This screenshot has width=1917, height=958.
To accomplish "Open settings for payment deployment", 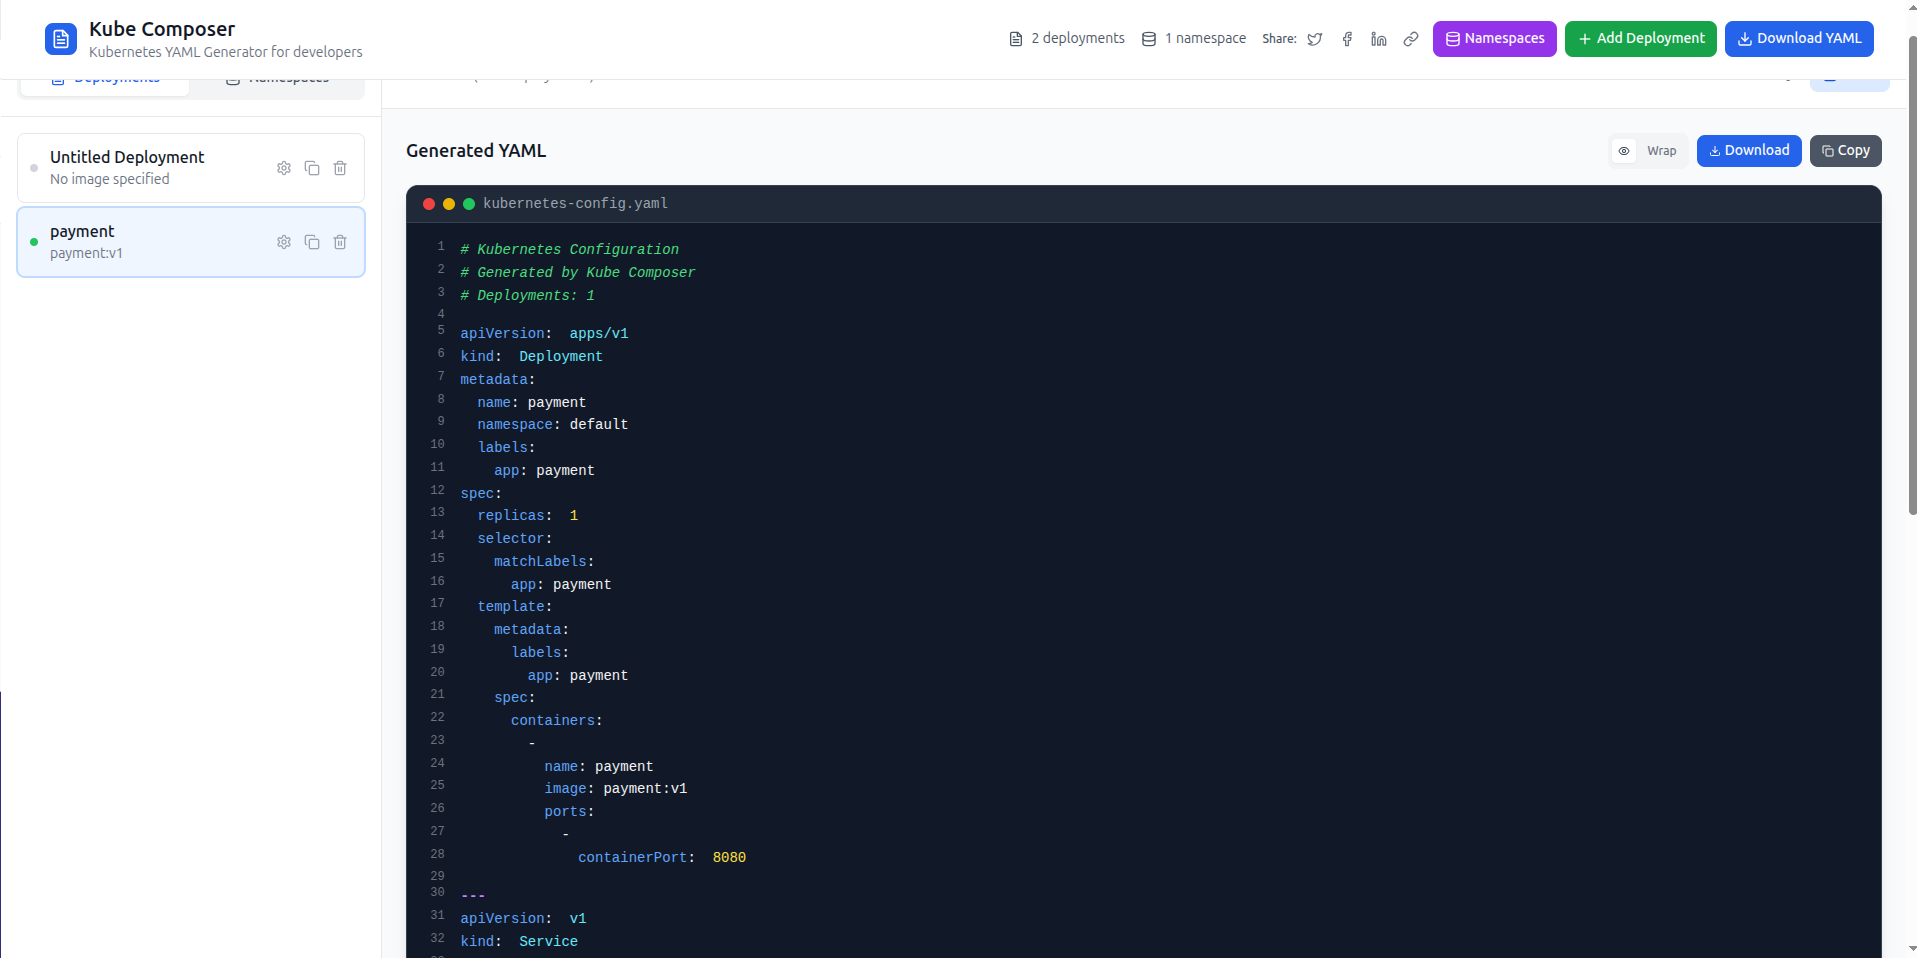I will point(284,242).
